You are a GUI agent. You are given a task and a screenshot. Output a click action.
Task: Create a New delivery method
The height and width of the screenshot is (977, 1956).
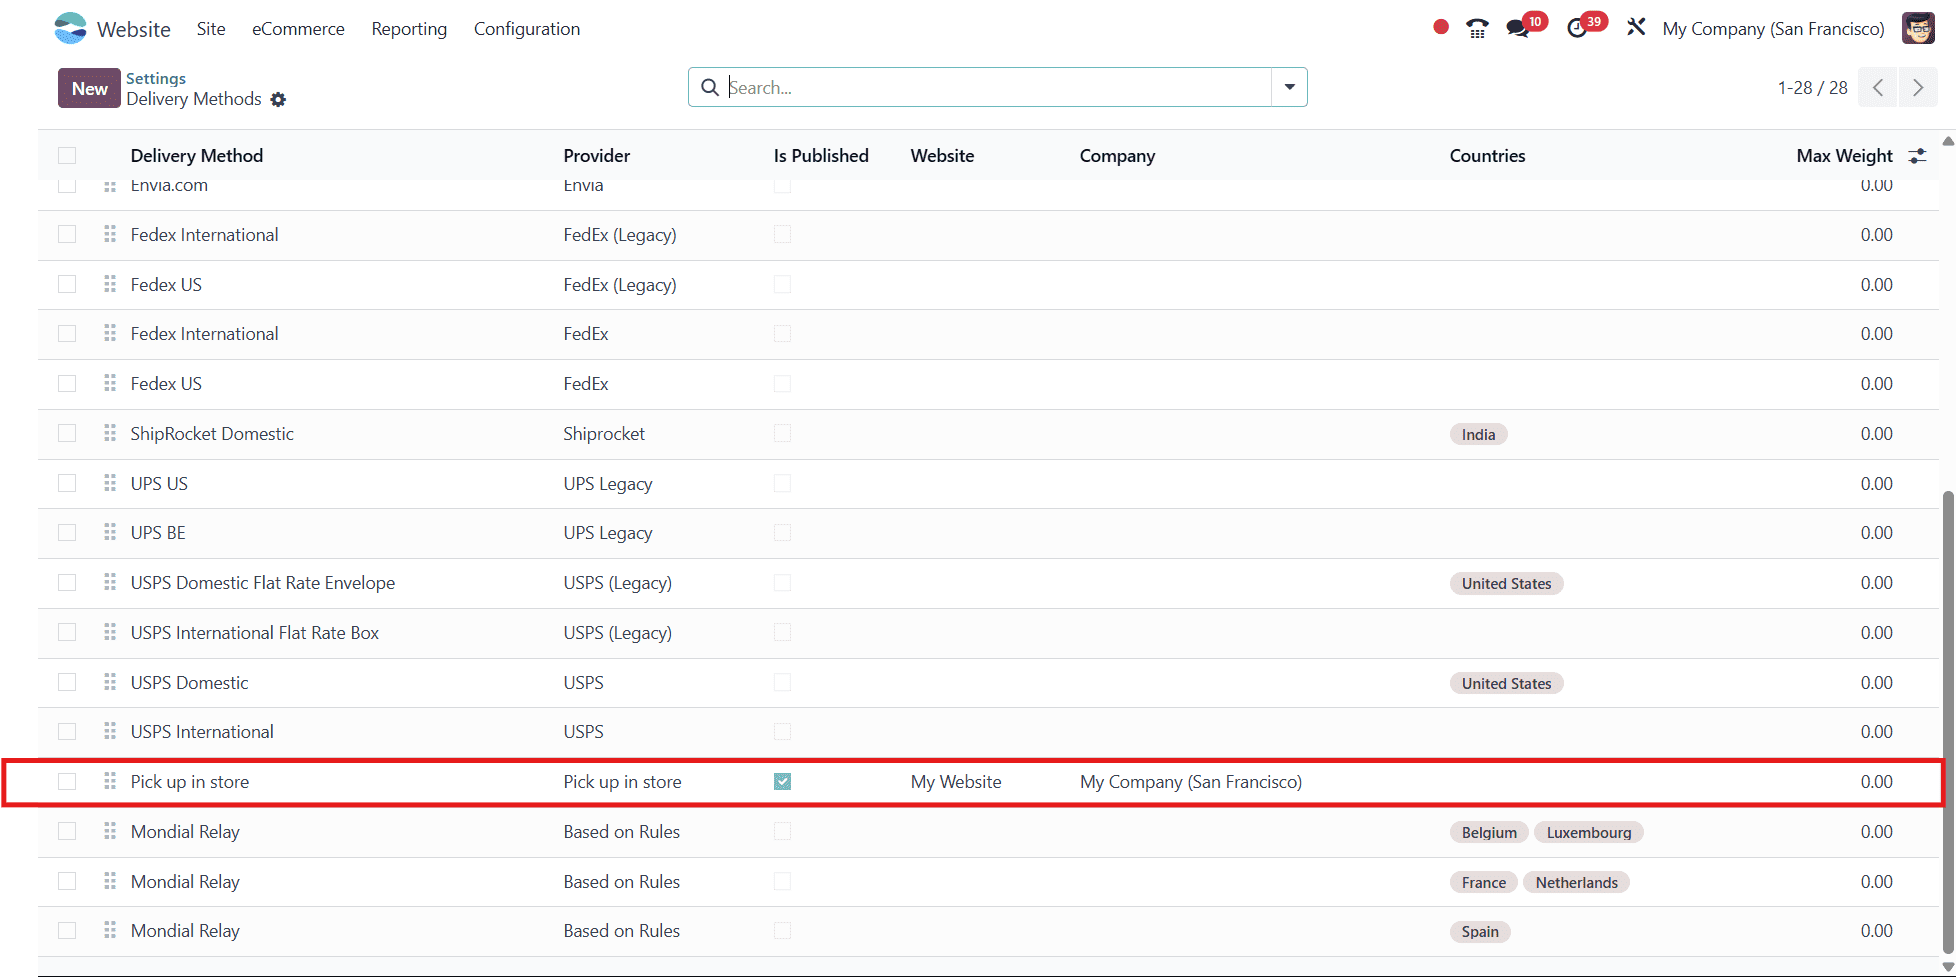coord(89,88)
